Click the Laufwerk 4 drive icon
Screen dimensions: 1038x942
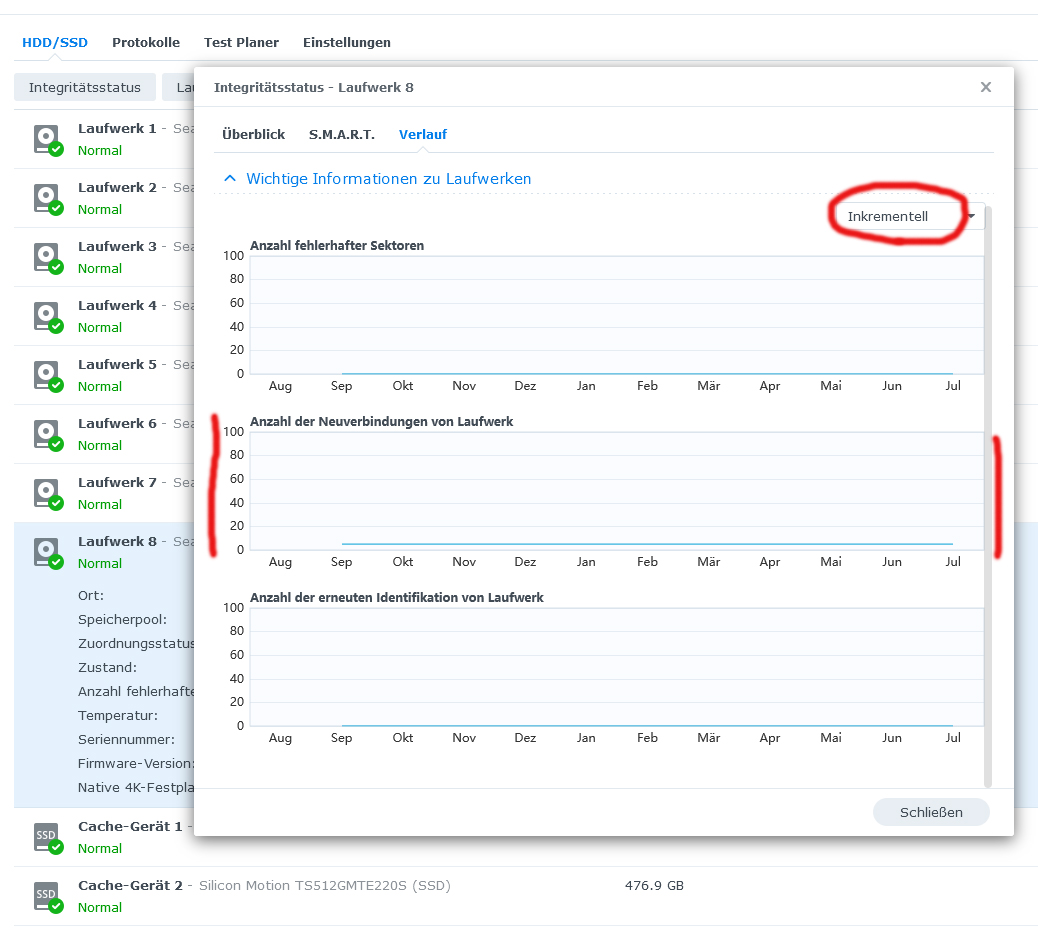(x=48, y=317)
